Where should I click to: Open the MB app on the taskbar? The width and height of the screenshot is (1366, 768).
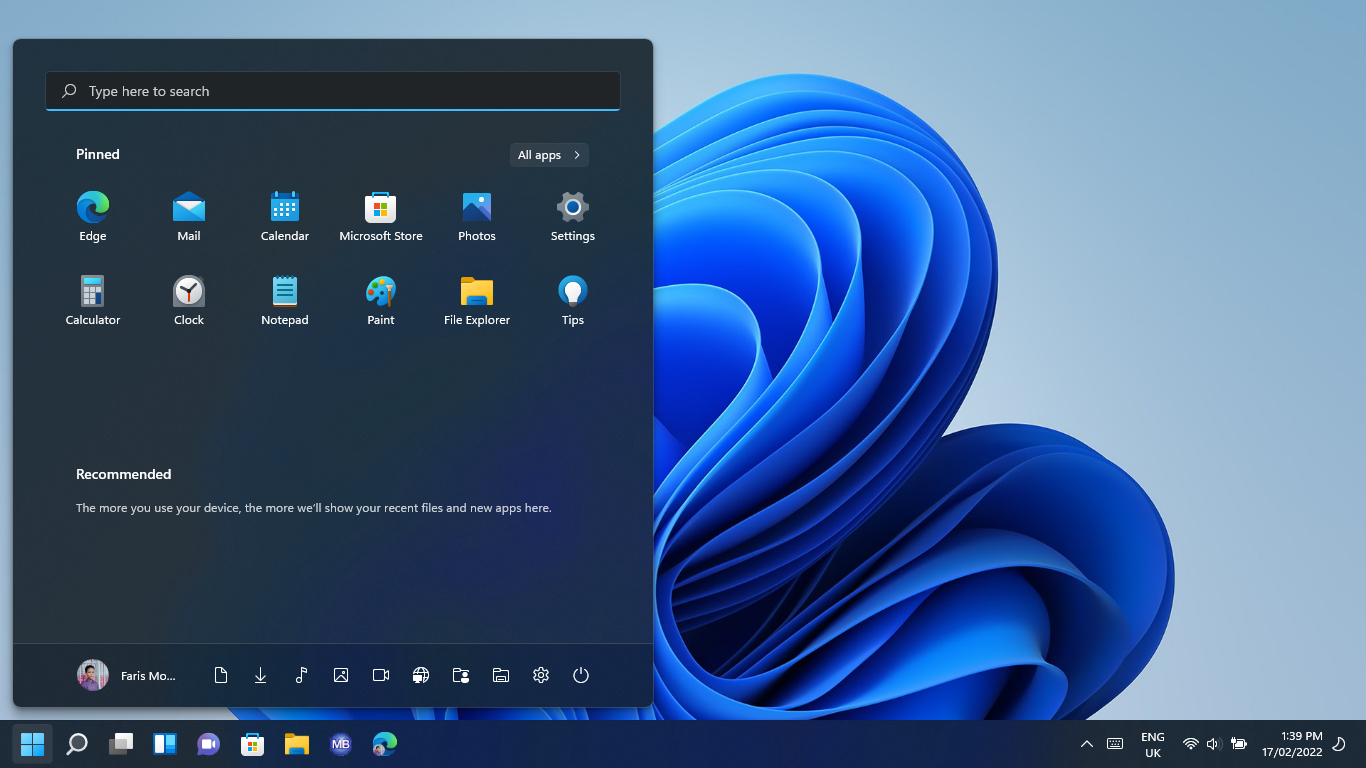[340, 744]
